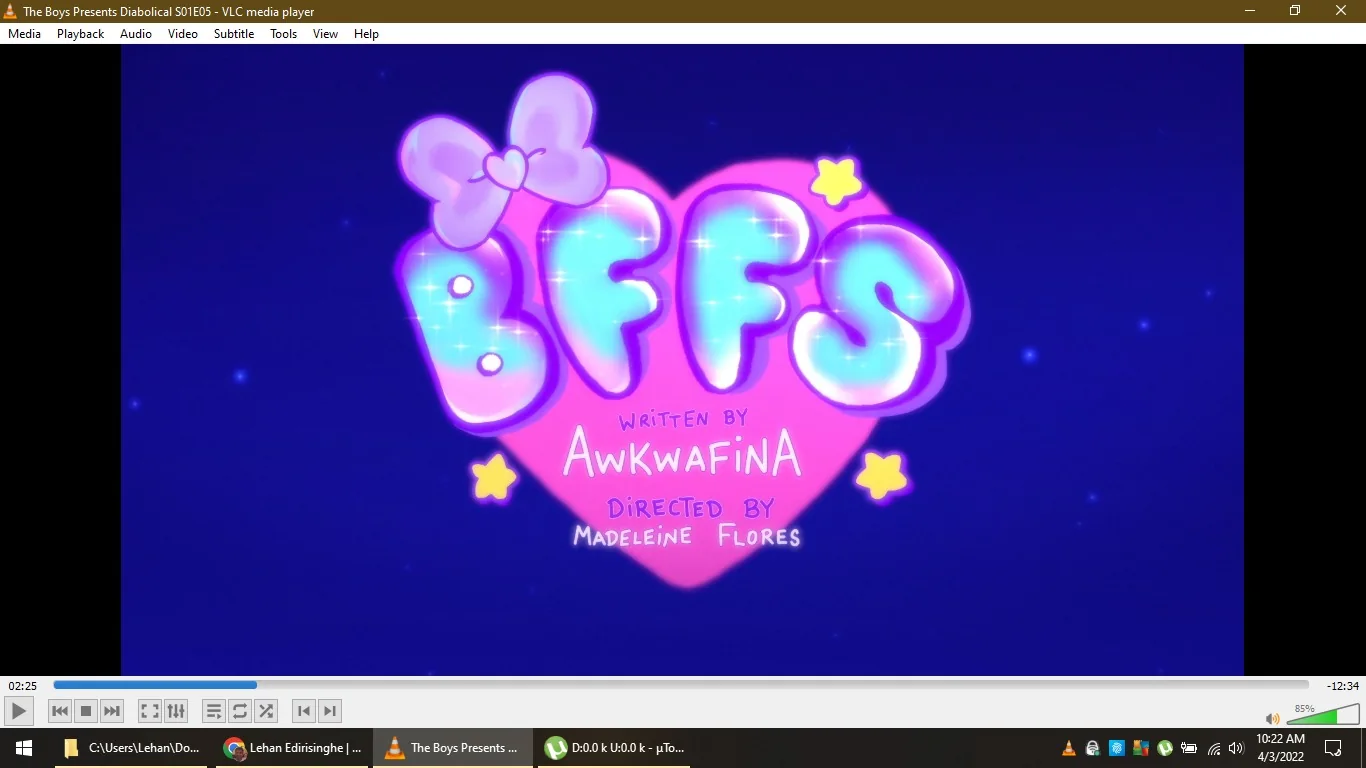Open the Video menu
Viewport: 1366px width, 768px height.
point(183,34)
